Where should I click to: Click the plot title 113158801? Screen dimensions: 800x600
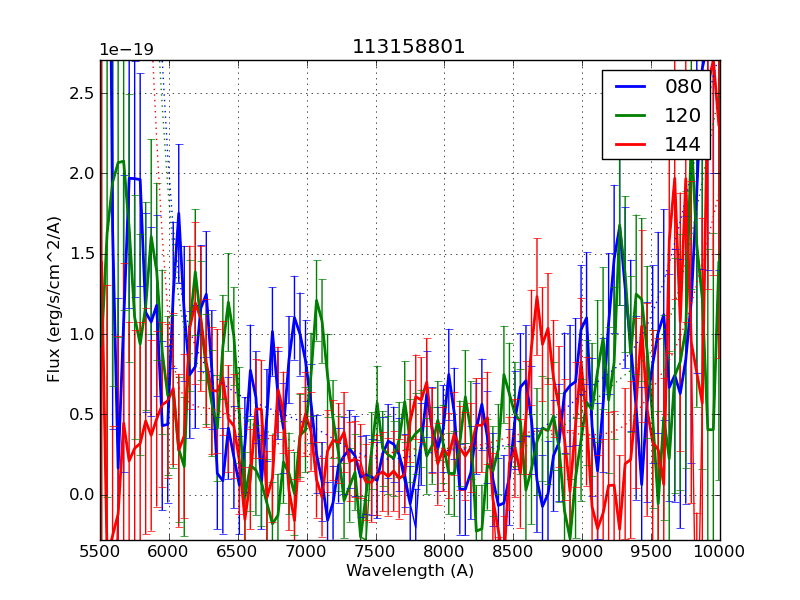click(x=409, y=47)
